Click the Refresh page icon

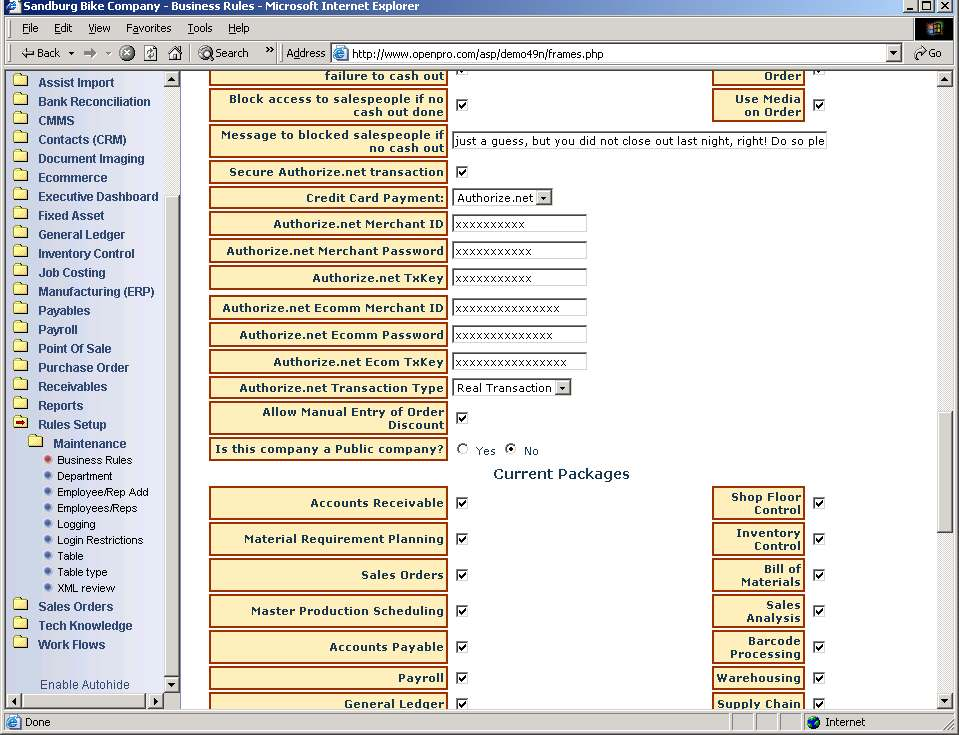[151, 53]
